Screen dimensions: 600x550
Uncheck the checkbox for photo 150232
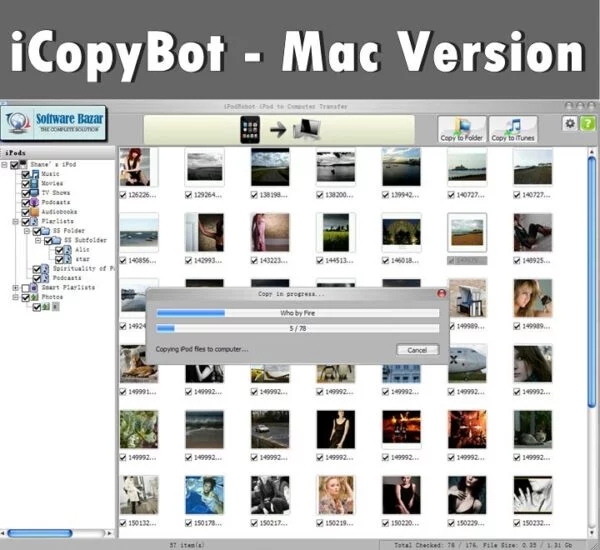(x=517, y=523)
